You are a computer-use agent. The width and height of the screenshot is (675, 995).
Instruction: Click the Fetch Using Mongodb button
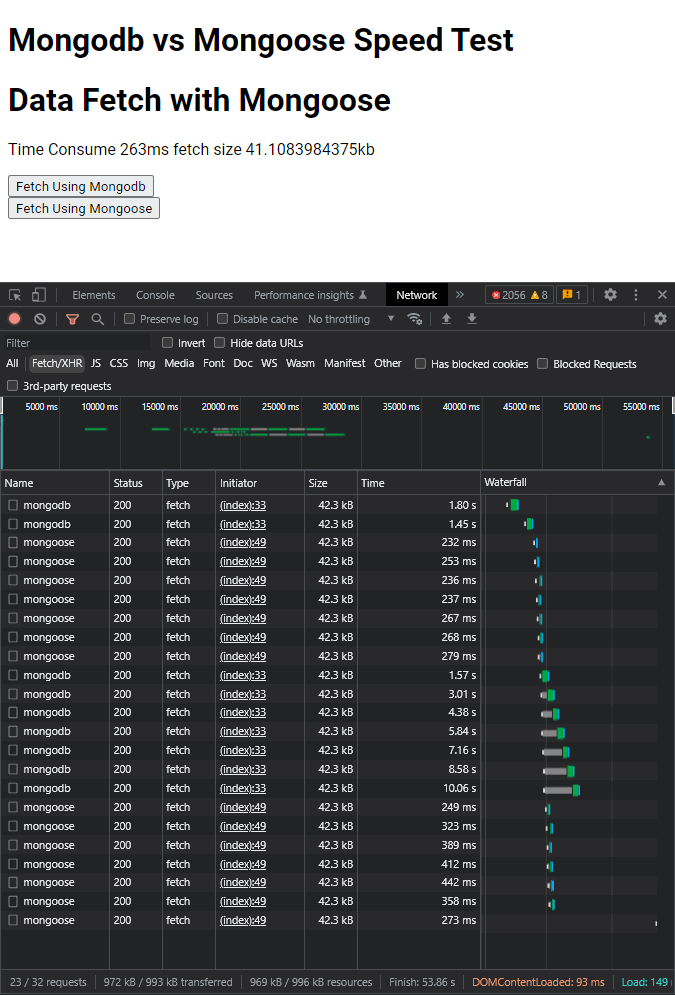[81, 187]
